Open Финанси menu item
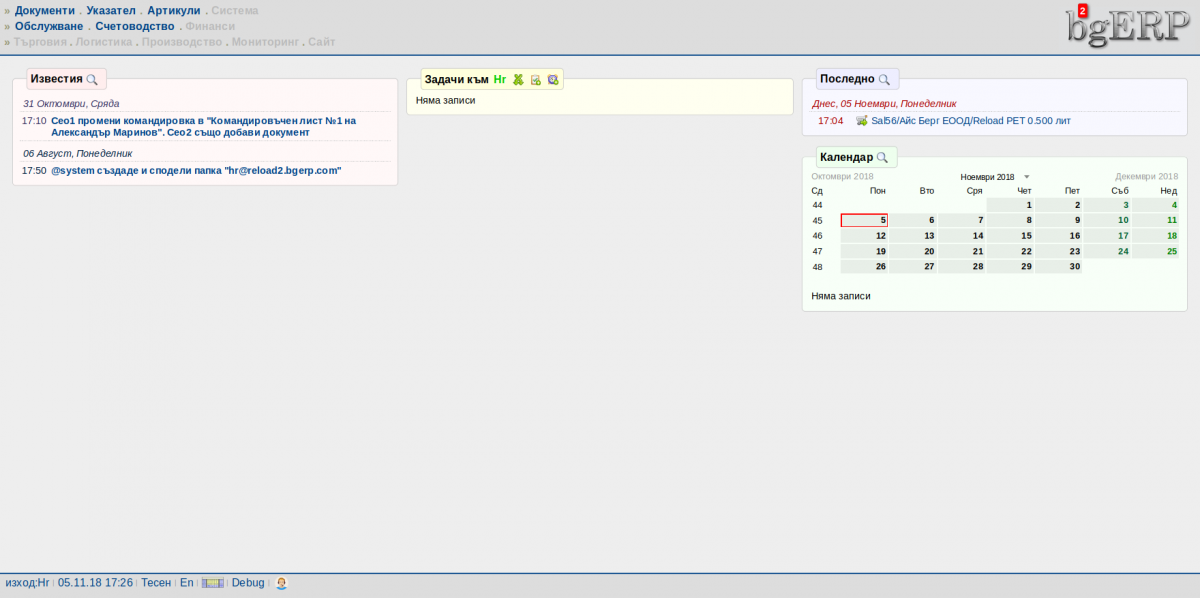This screenshot has height=598, width=1200. click(211, 26)
